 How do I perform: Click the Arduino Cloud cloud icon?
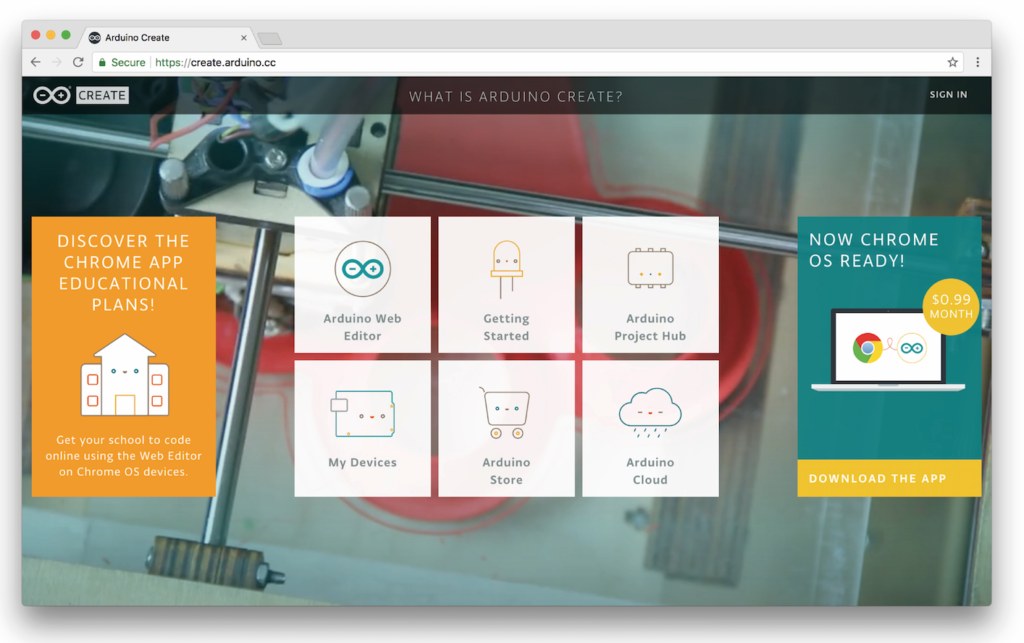tap(650, 413)
